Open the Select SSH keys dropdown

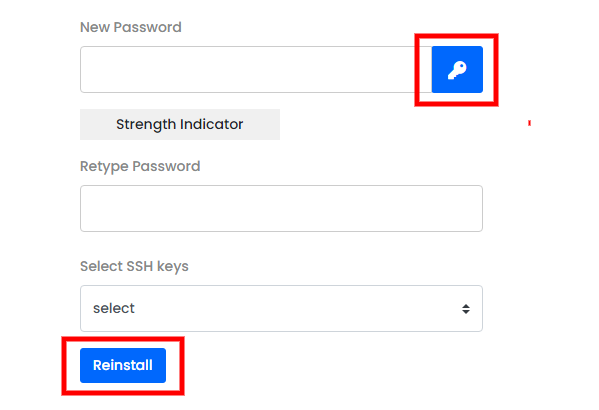click(x=281, y=308)
